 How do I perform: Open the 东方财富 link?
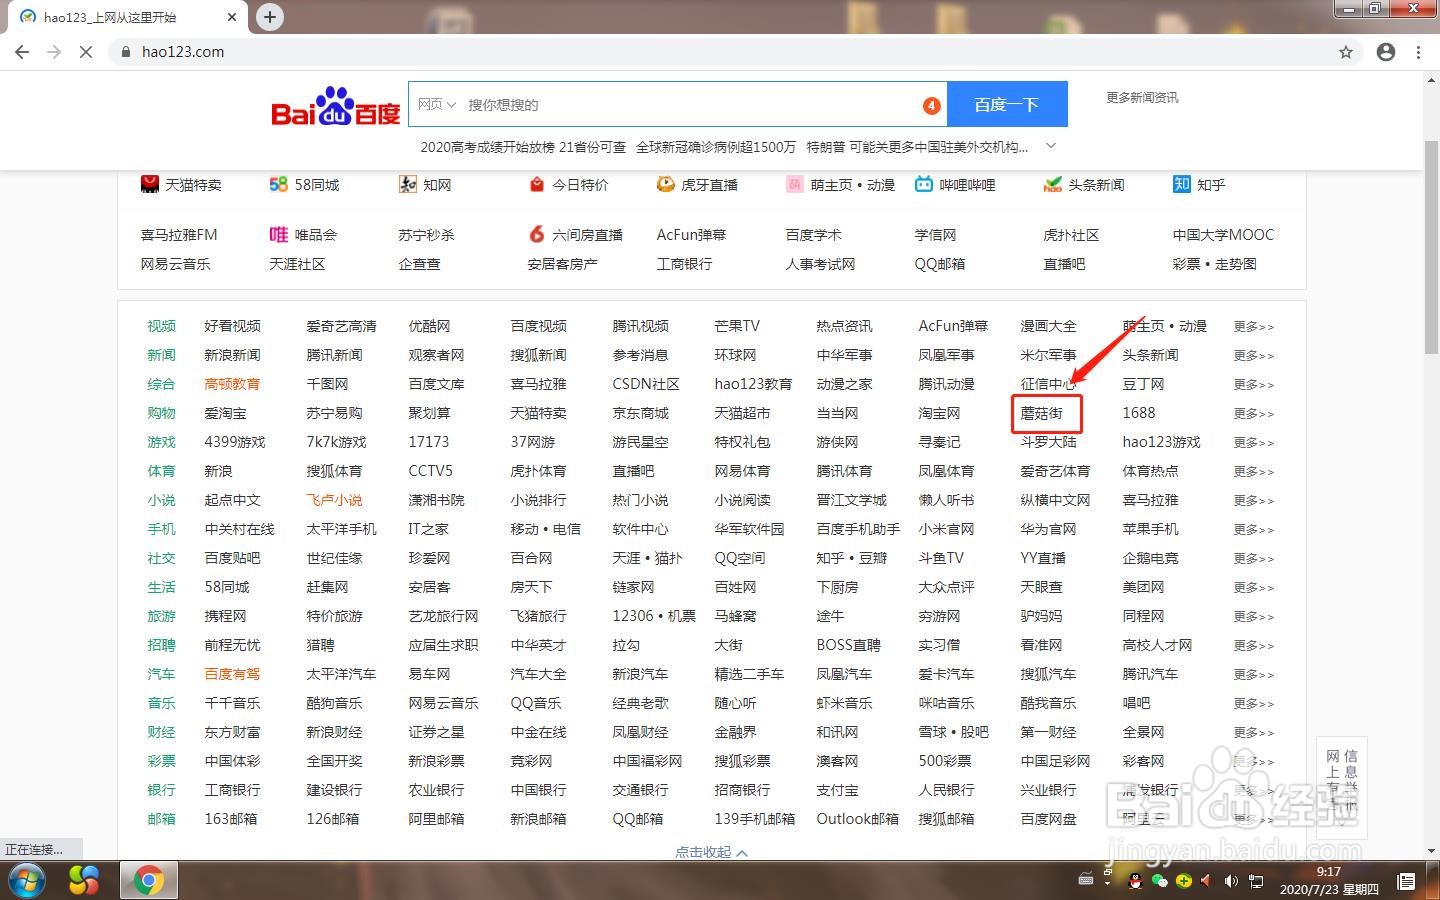232,732
